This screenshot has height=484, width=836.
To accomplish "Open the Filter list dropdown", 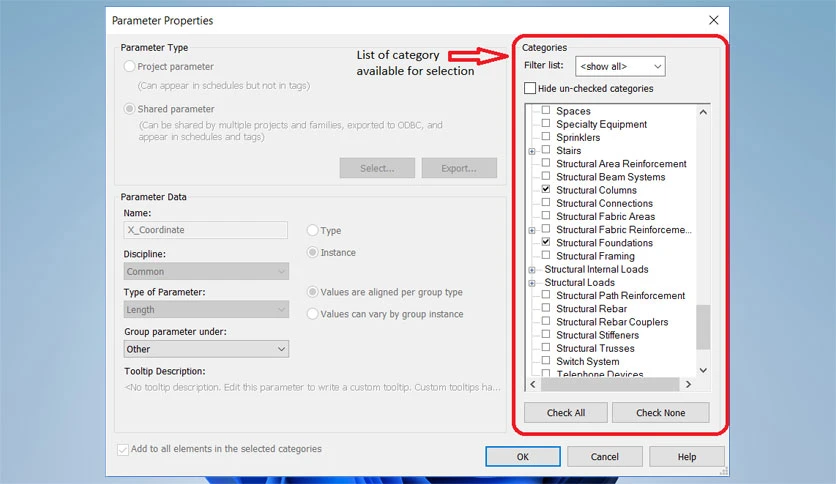I will [x=620, y=66].
